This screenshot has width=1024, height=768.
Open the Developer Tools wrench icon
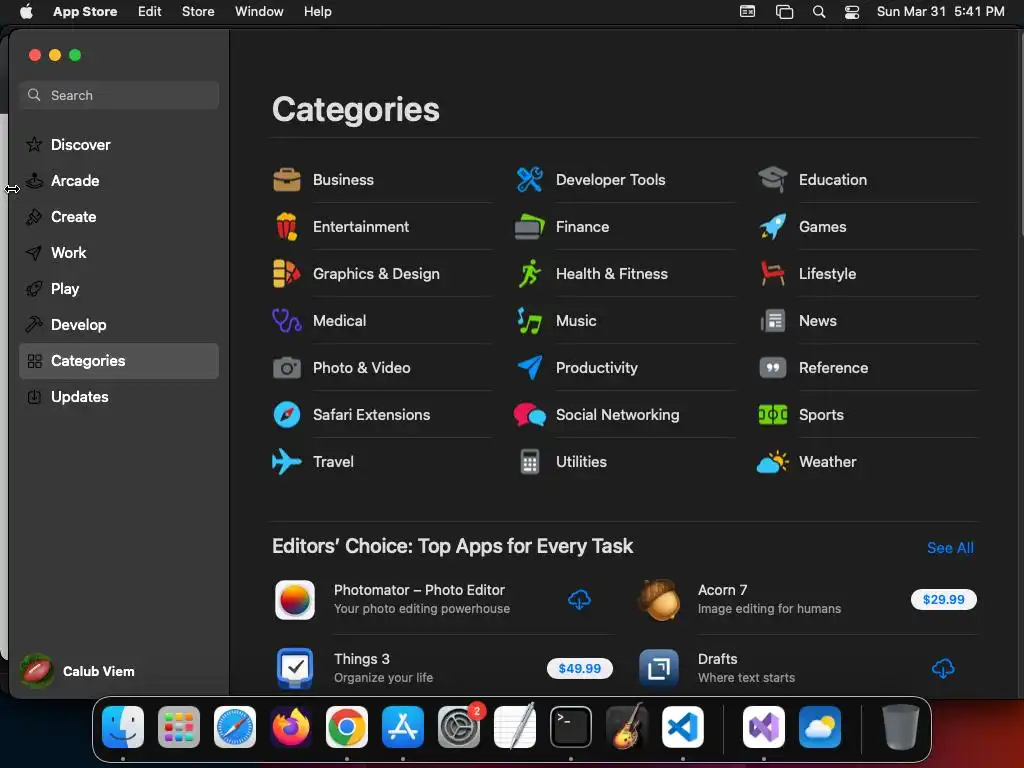tap(530, 180)
